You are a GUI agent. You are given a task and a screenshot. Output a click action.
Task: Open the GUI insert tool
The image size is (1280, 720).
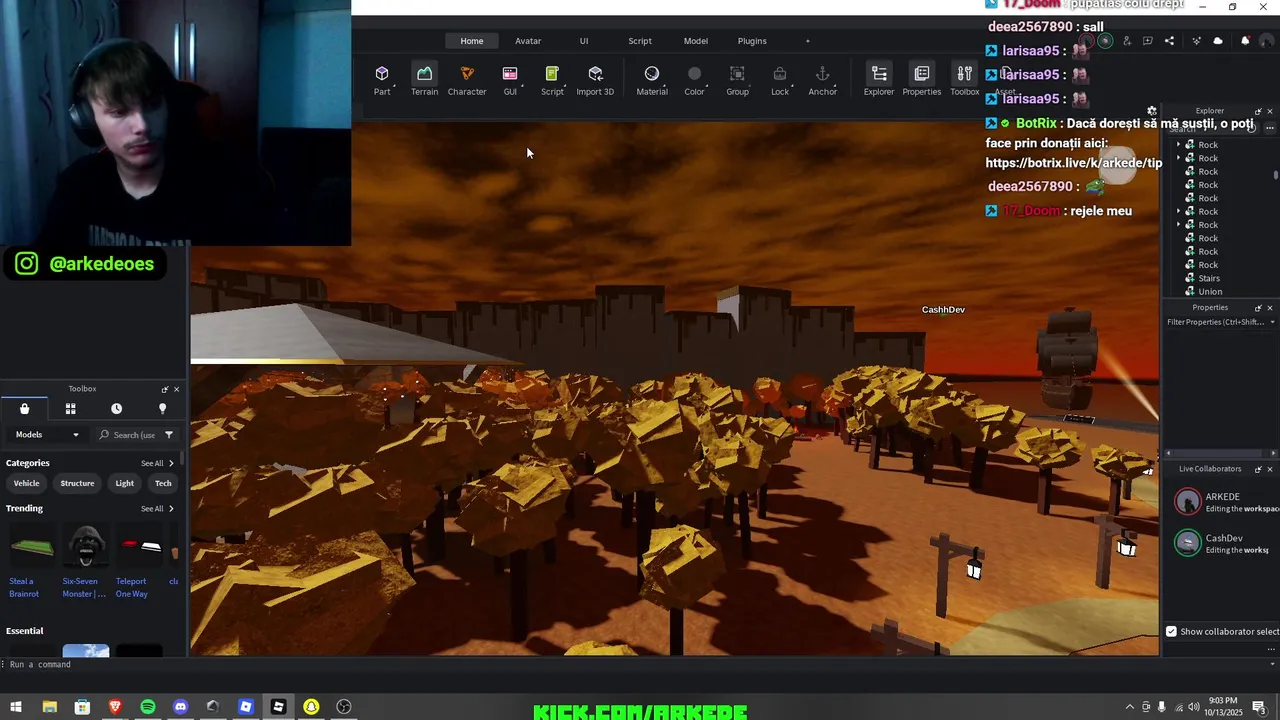510,80
